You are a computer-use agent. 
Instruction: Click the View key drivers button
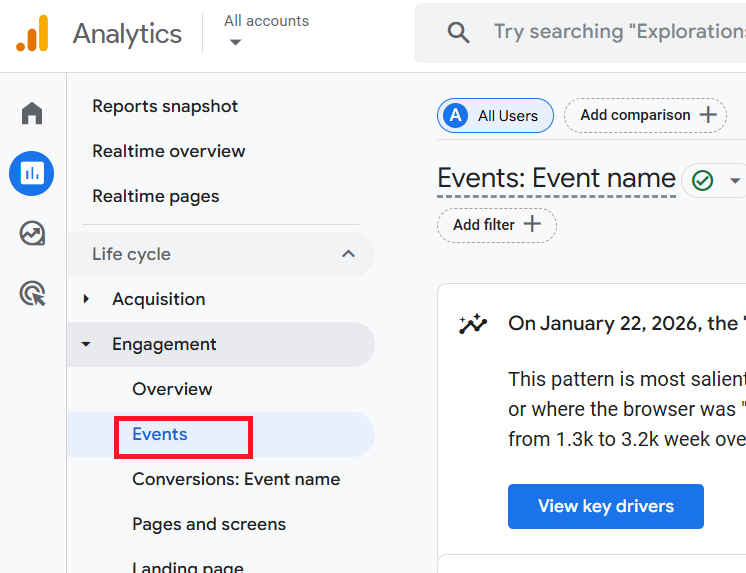[x=605, y=506]
